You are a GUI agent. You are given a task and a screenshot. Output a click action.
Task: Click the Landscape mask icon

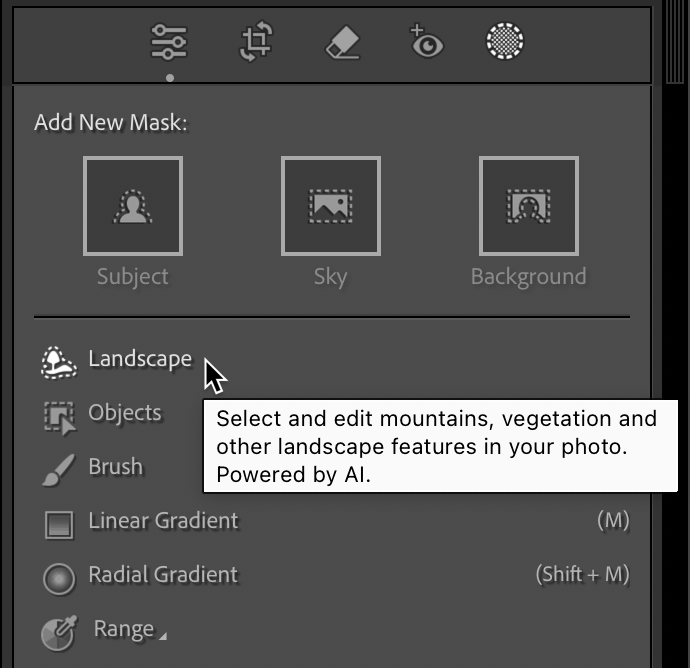(59, 363)
